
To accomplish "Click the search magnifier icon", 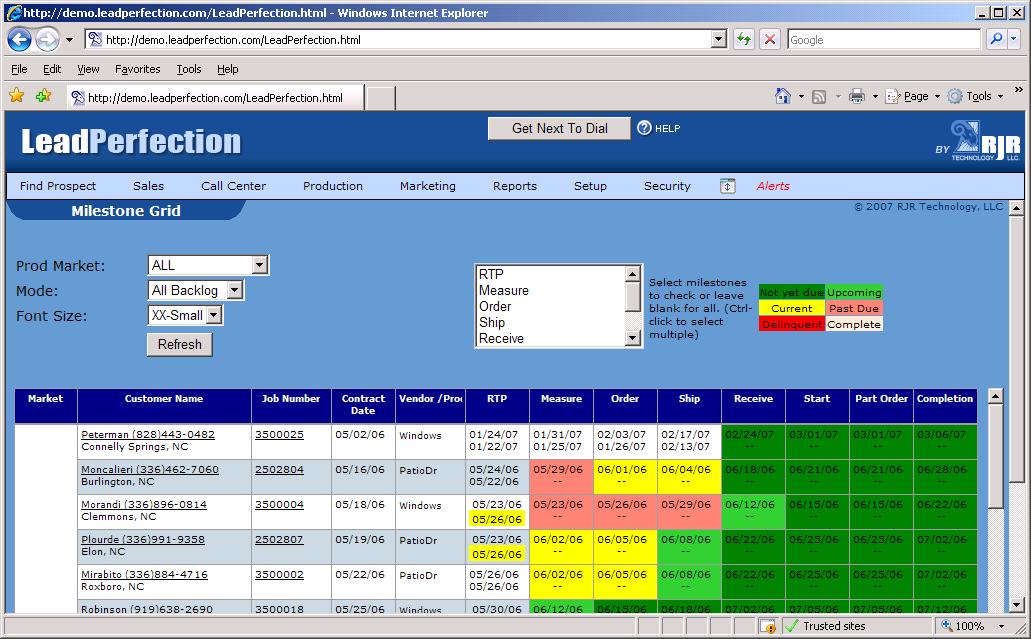I will point(996,39).
